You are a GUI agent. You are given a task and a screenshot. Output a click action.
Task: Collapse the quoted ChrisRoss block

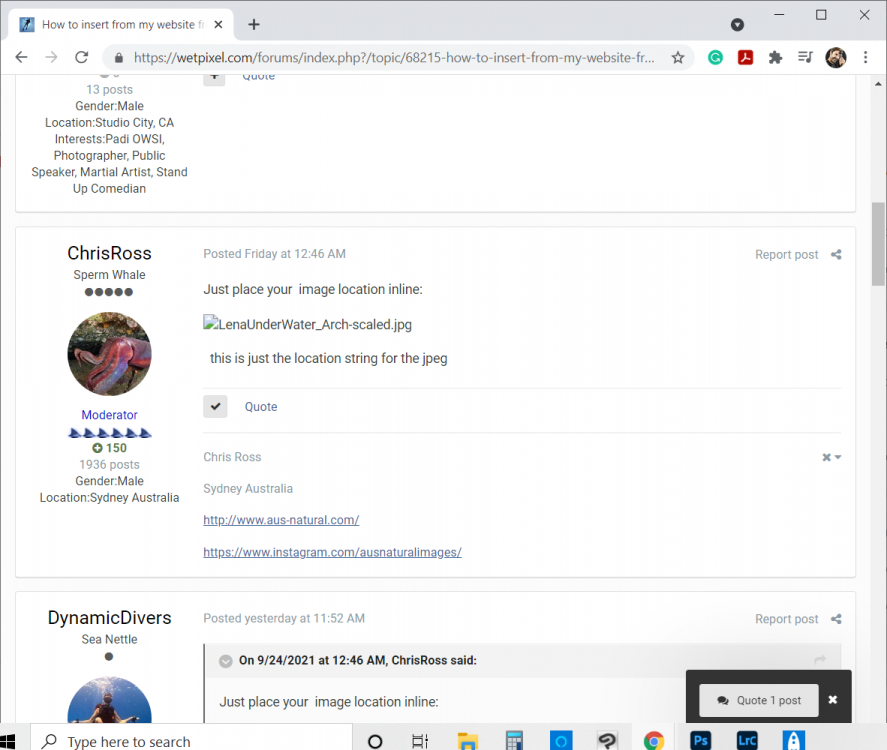(226, 661)
